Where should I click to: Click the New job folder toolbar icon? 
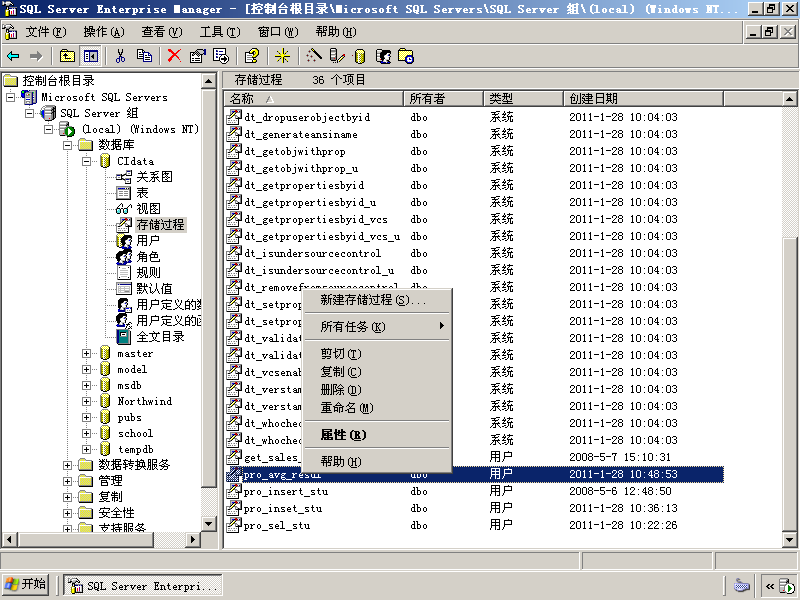(406, 56)
